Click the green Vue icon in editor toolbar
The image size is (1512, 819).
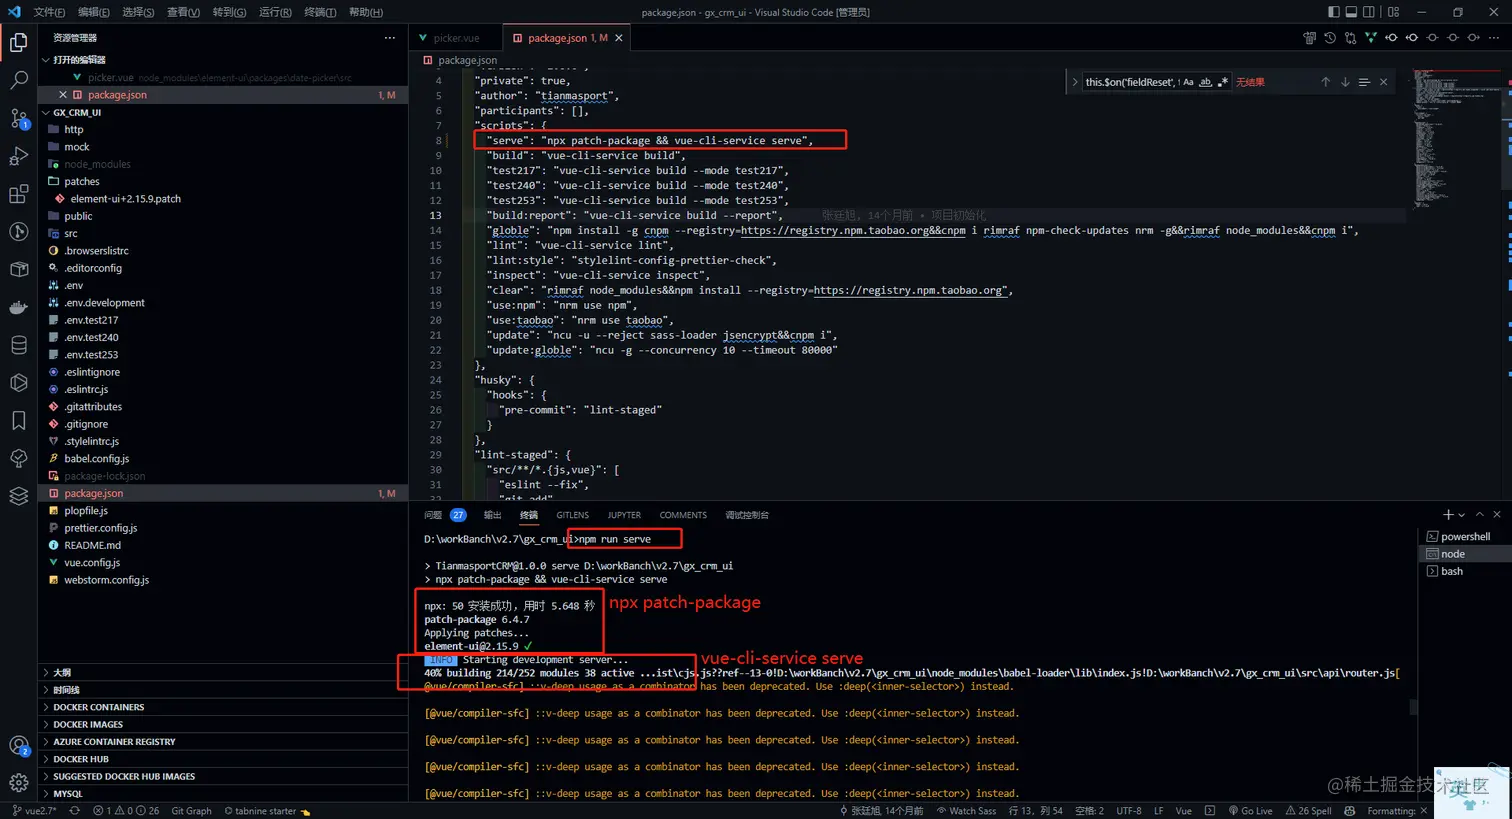pyautogui.click(x=1371, y=38)
